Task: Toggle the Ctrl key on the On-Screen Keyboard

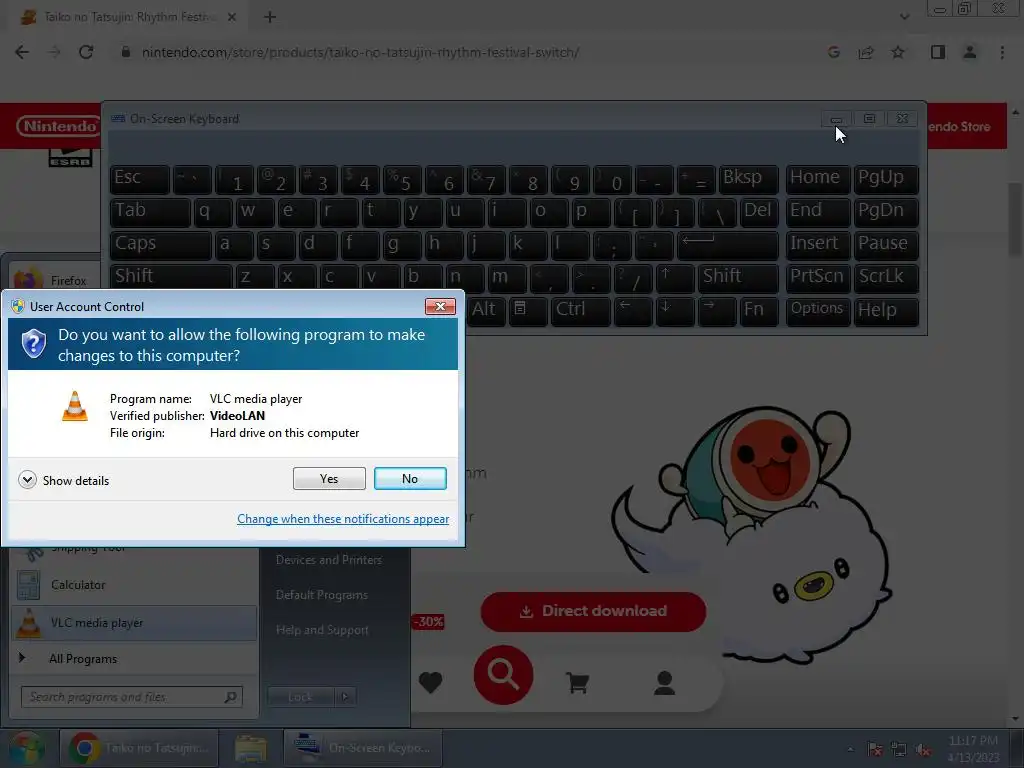Action: (581, 310)
